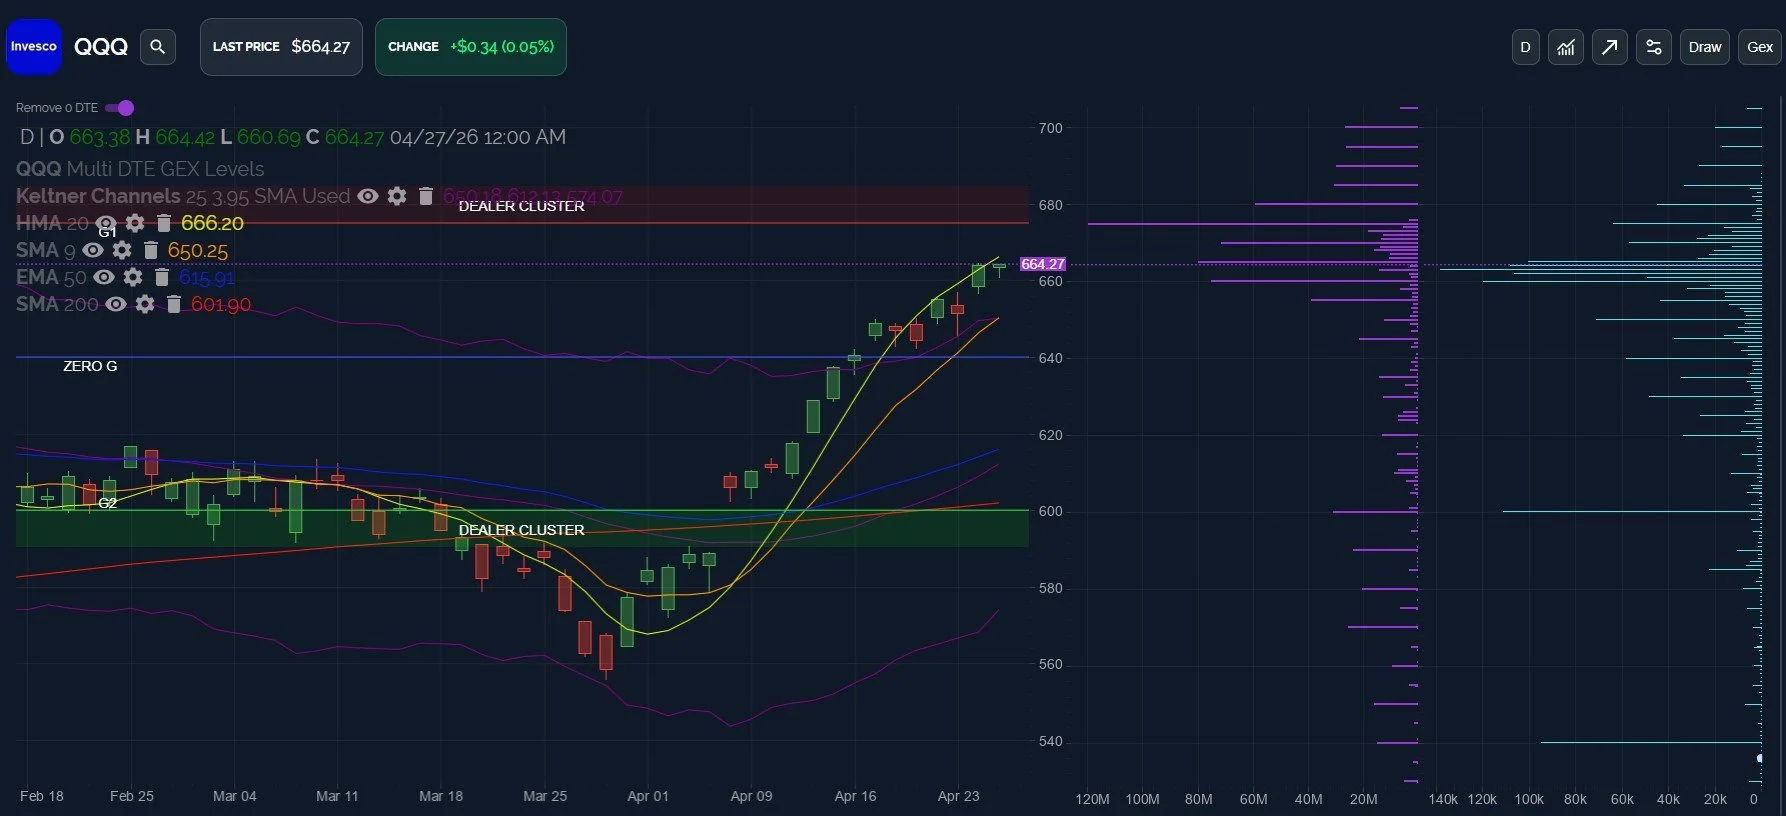Toggle visibility of SMA 9 indicator

click(x=93, y=250)
